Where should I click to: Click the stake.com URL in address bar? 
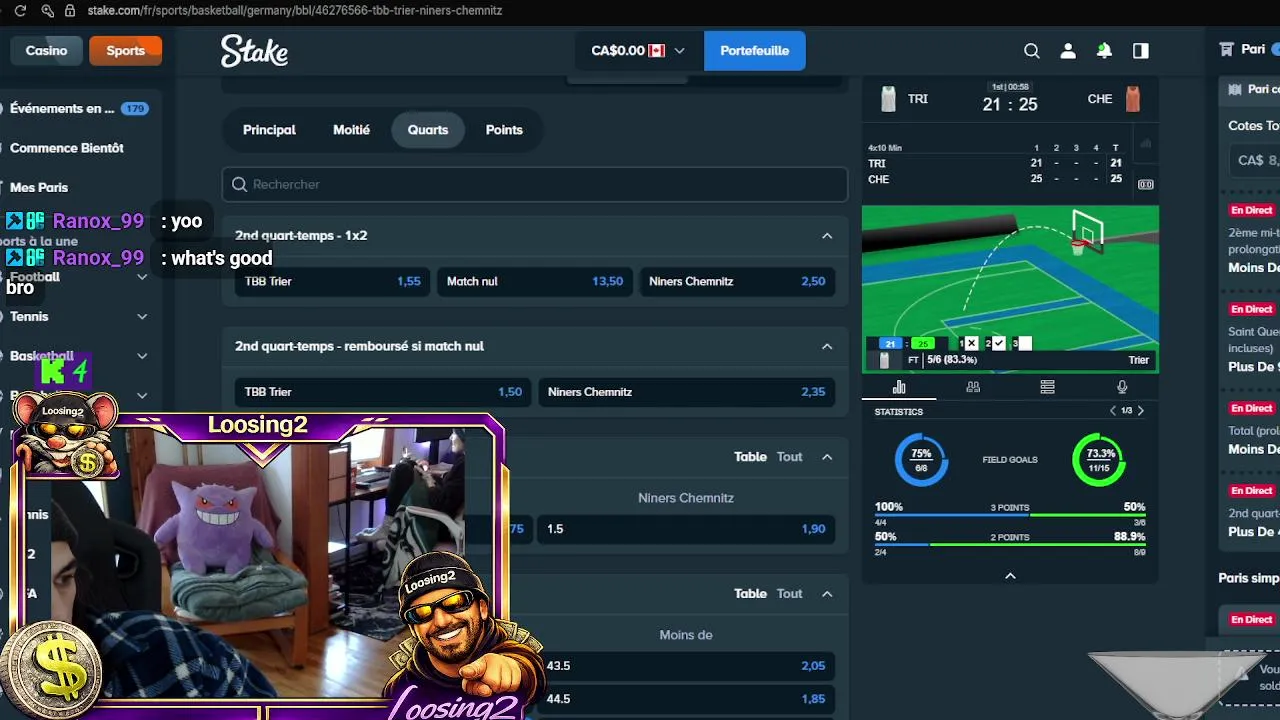point(295,10)
